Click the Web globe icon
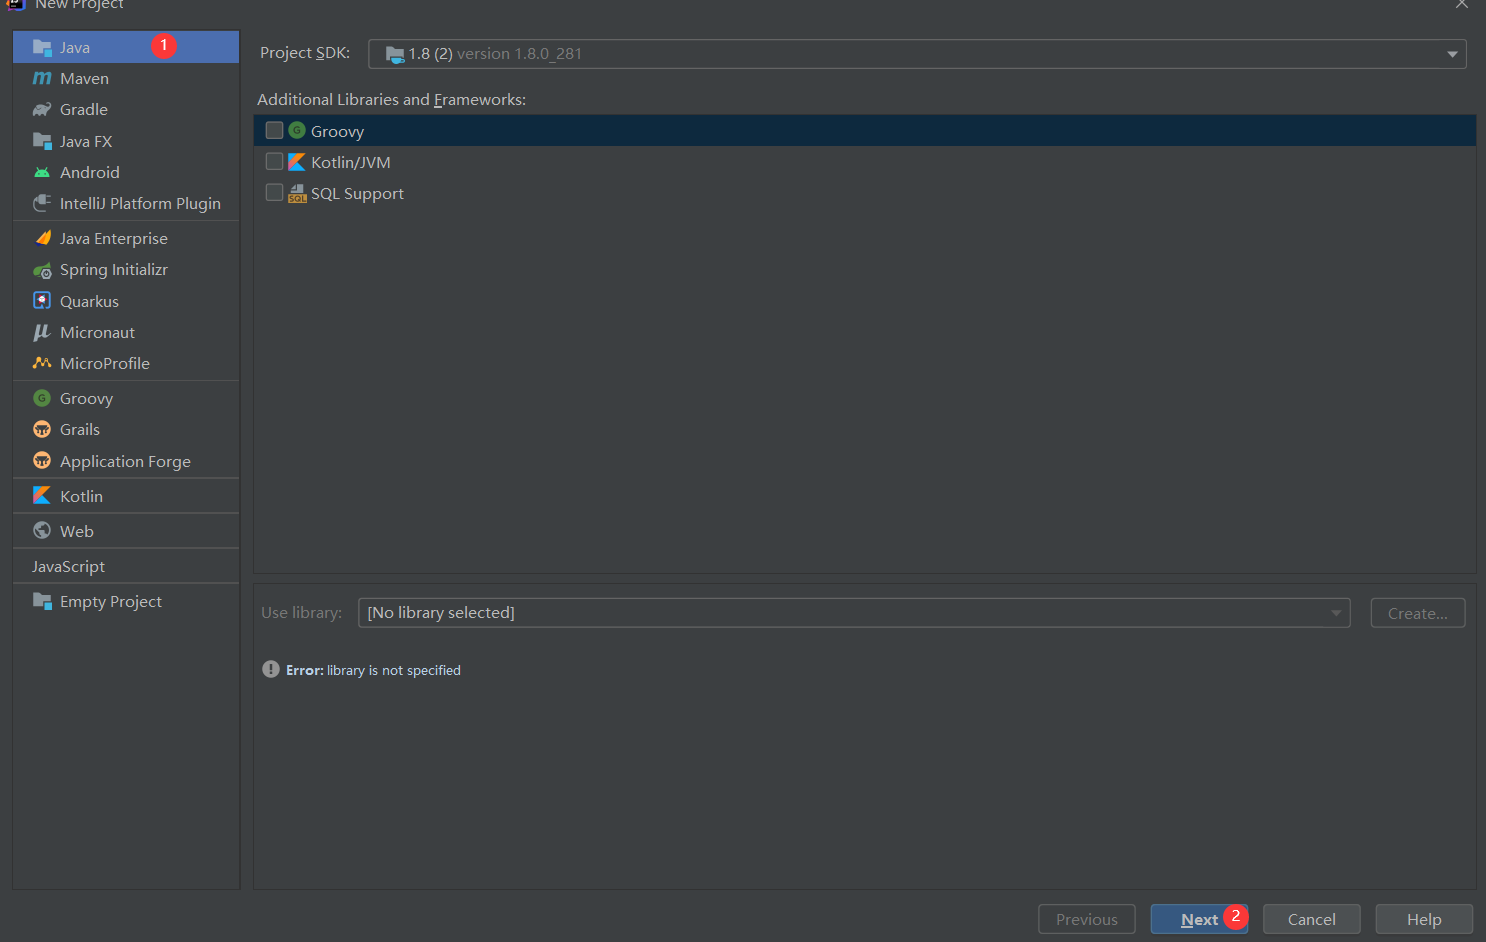The width and height of the screenshot is (1486, 942). pos(42,531)
